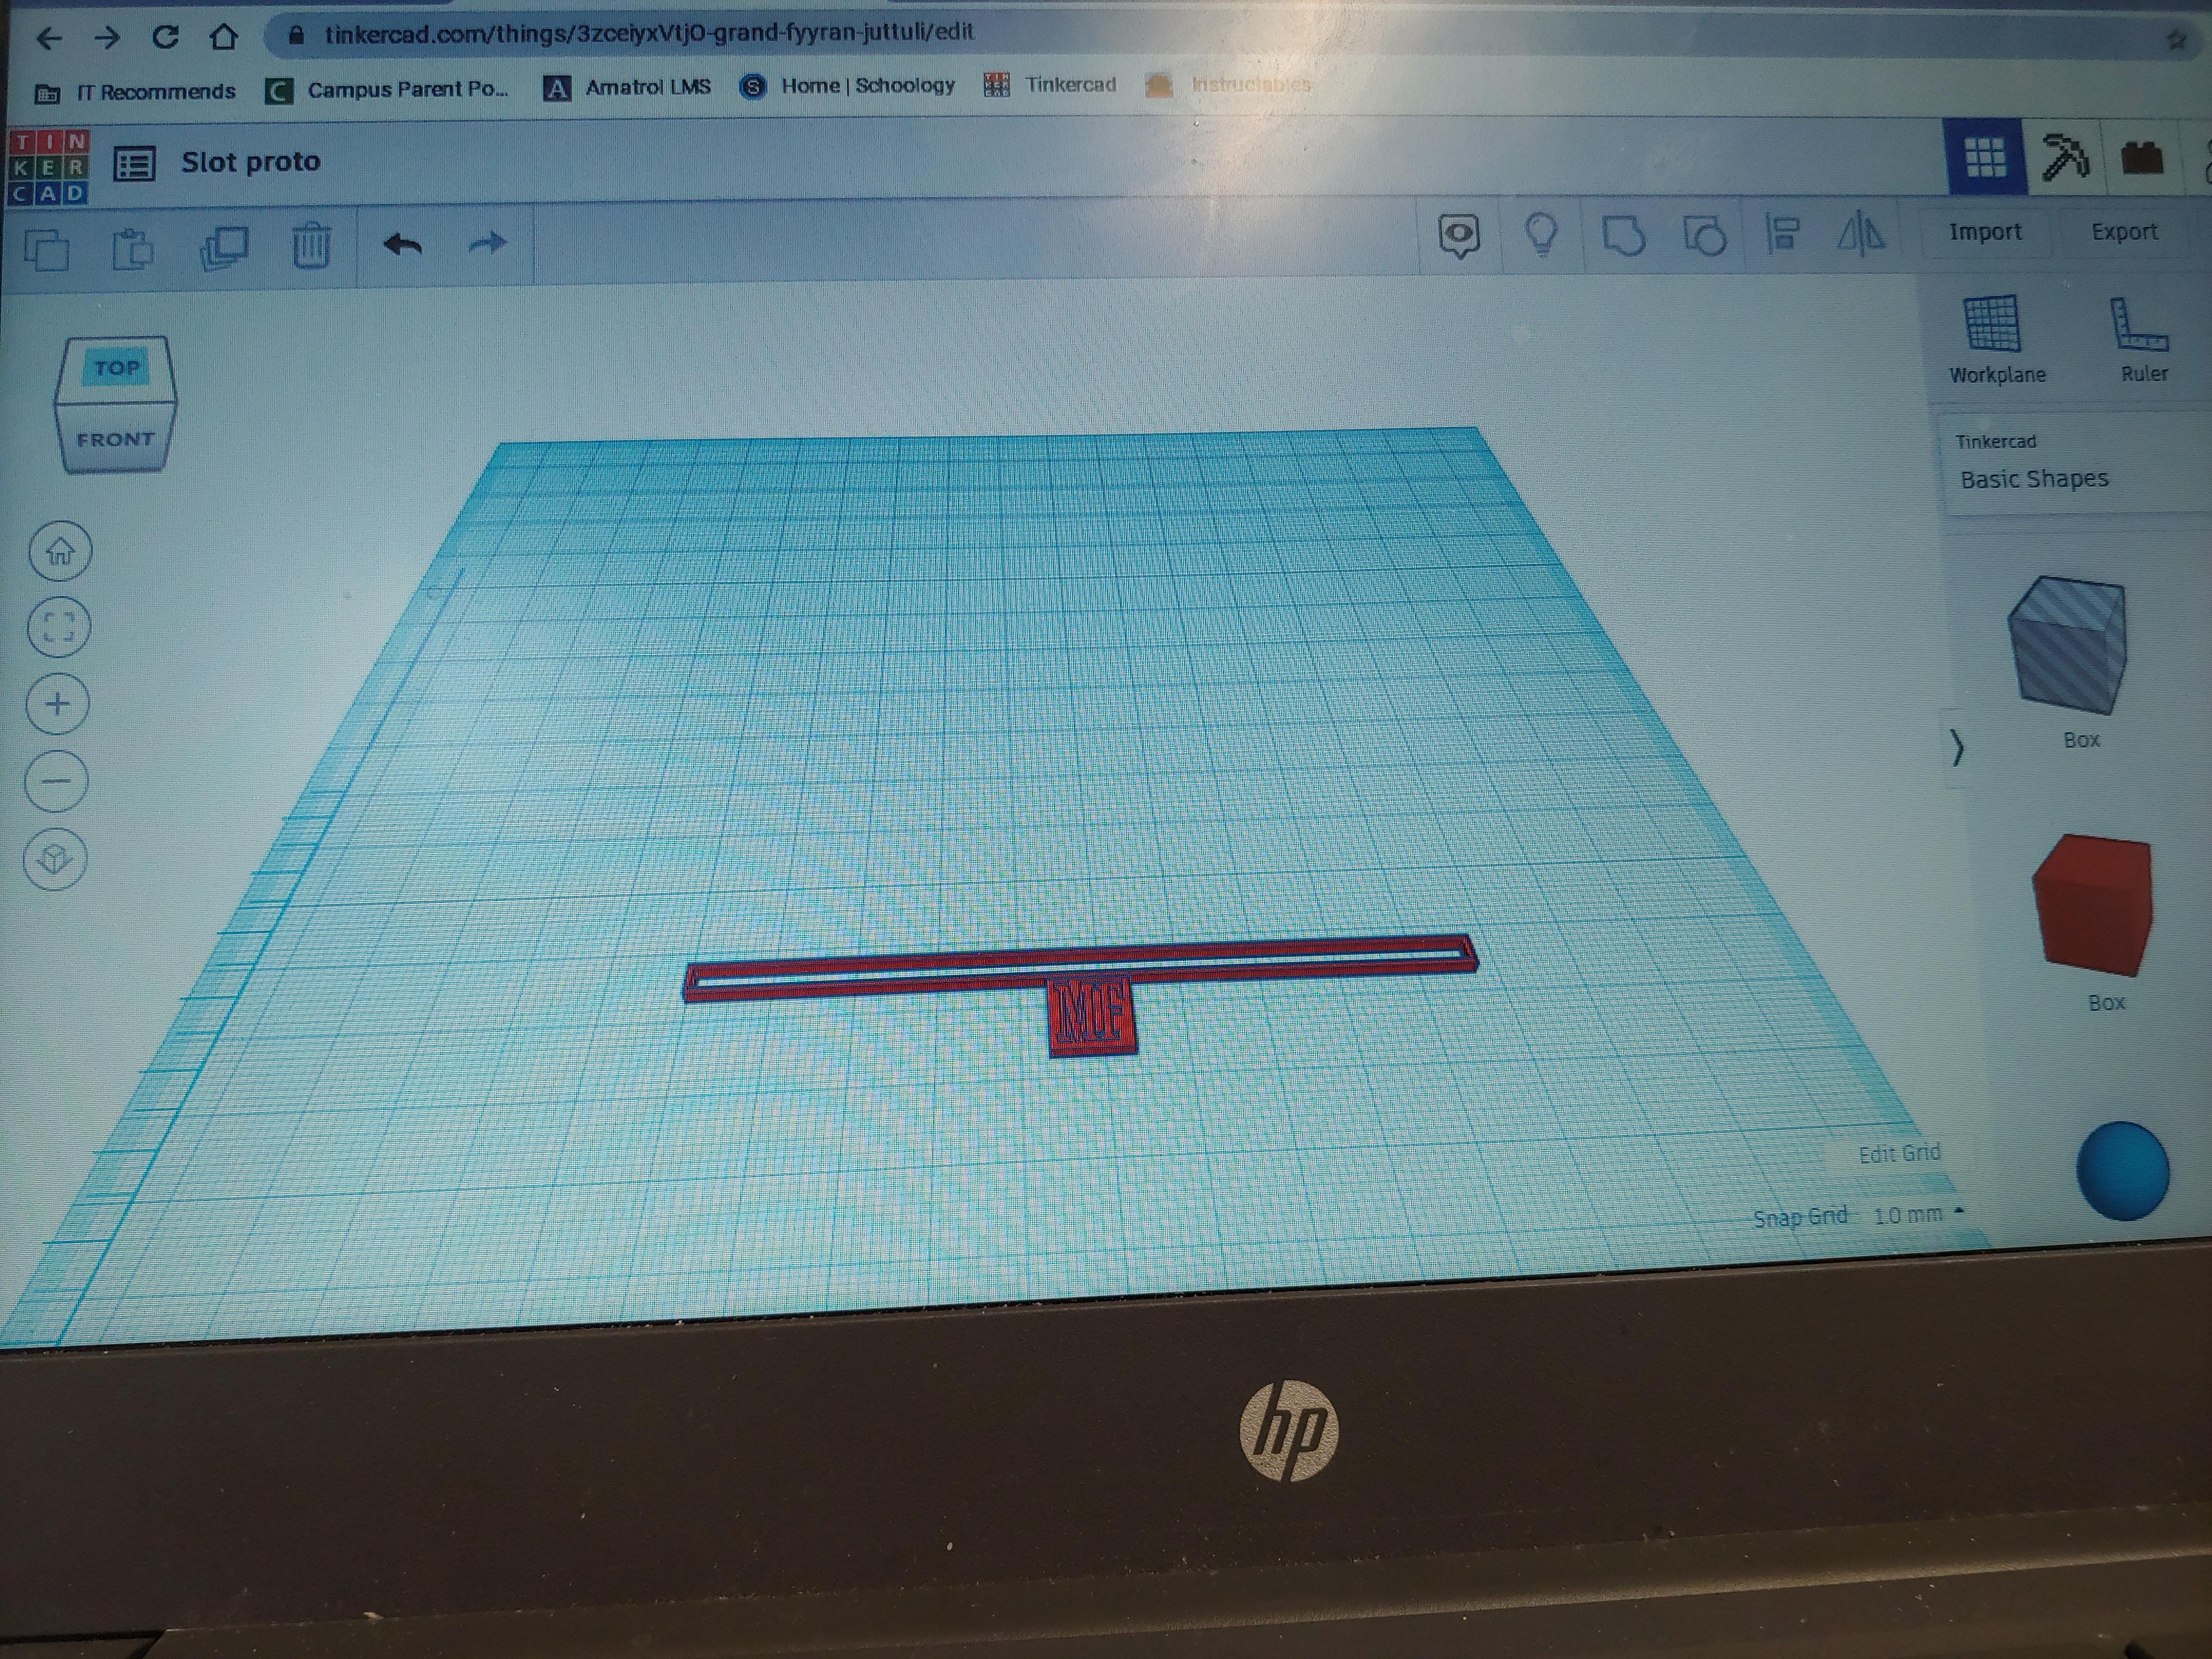
Task: Click the Copy icon in toolbar
Action: click(46, 248)
